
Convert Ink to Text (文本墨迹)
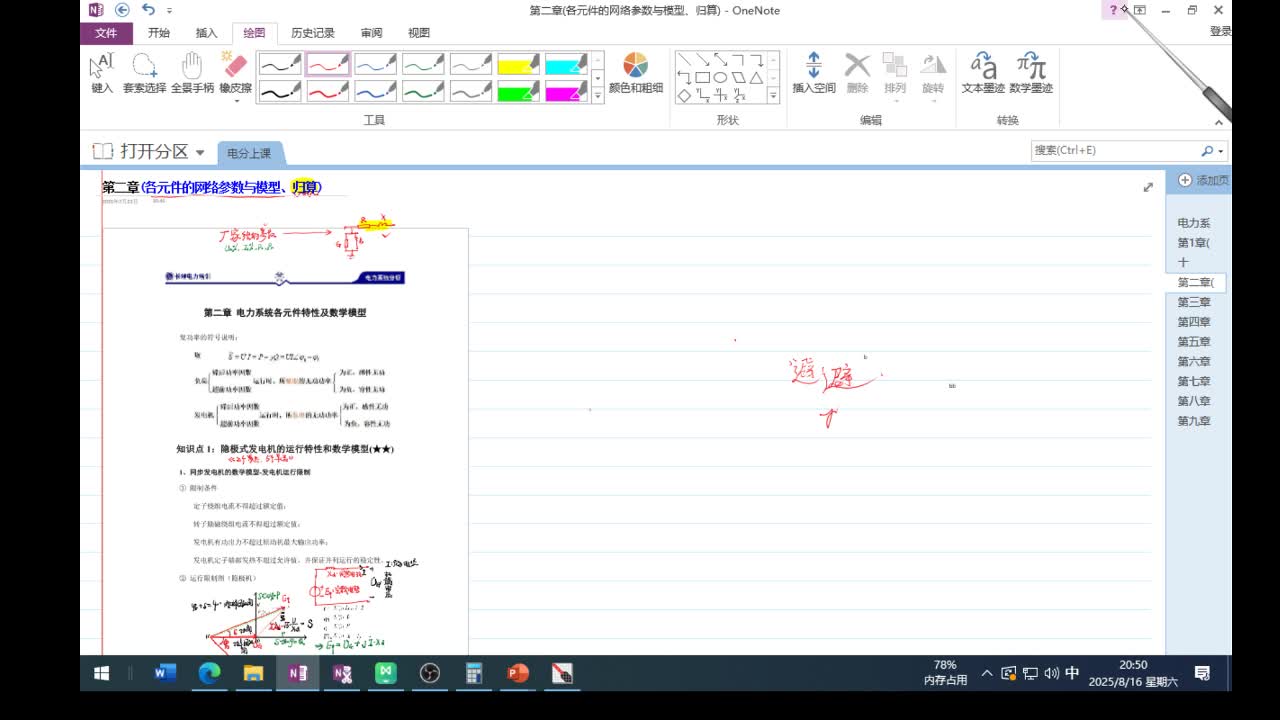pos(983,74)
